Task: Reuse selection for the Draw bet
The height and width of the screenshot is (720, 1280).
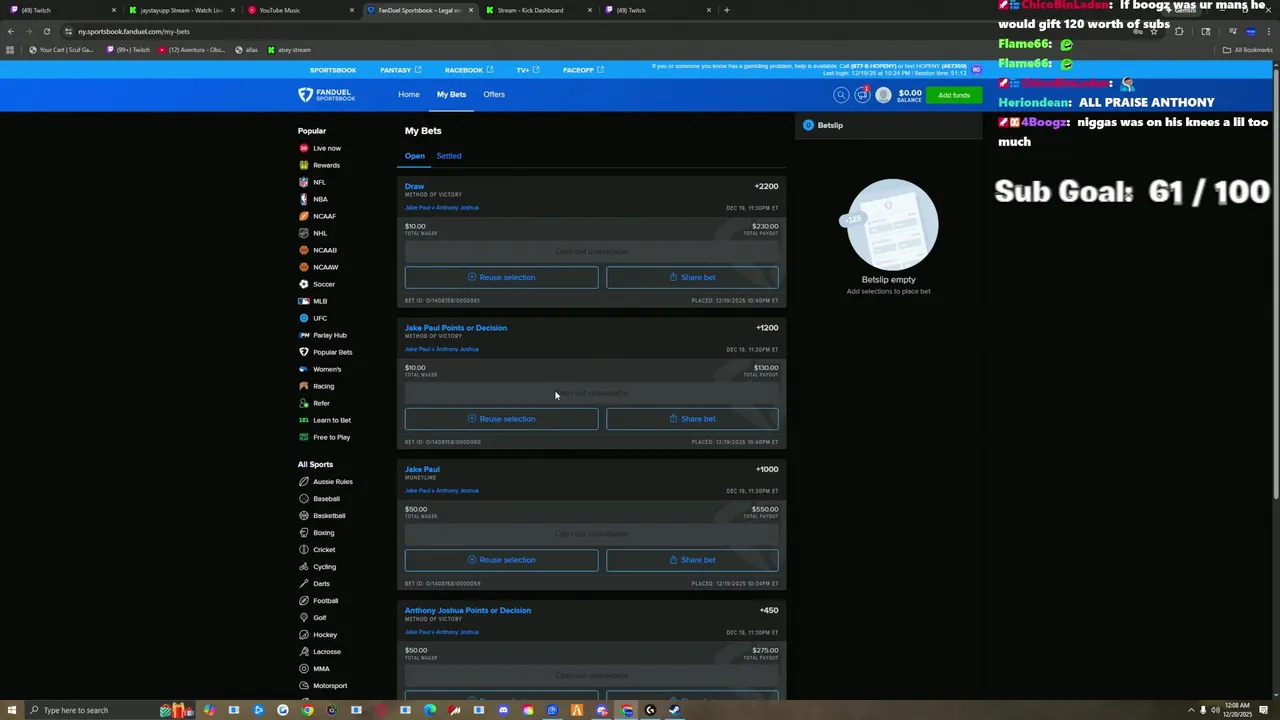Action: 501,277
